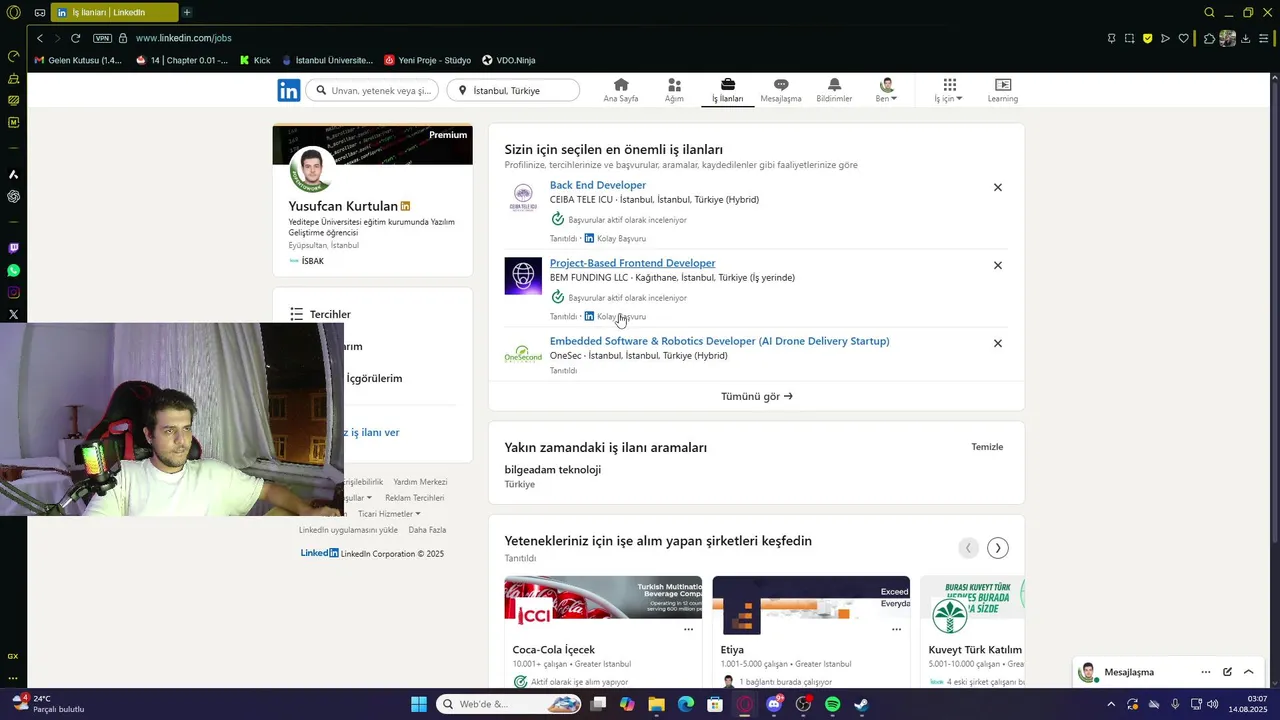
Task: Open the Etiya card options menu
Action: pos(896,630)
